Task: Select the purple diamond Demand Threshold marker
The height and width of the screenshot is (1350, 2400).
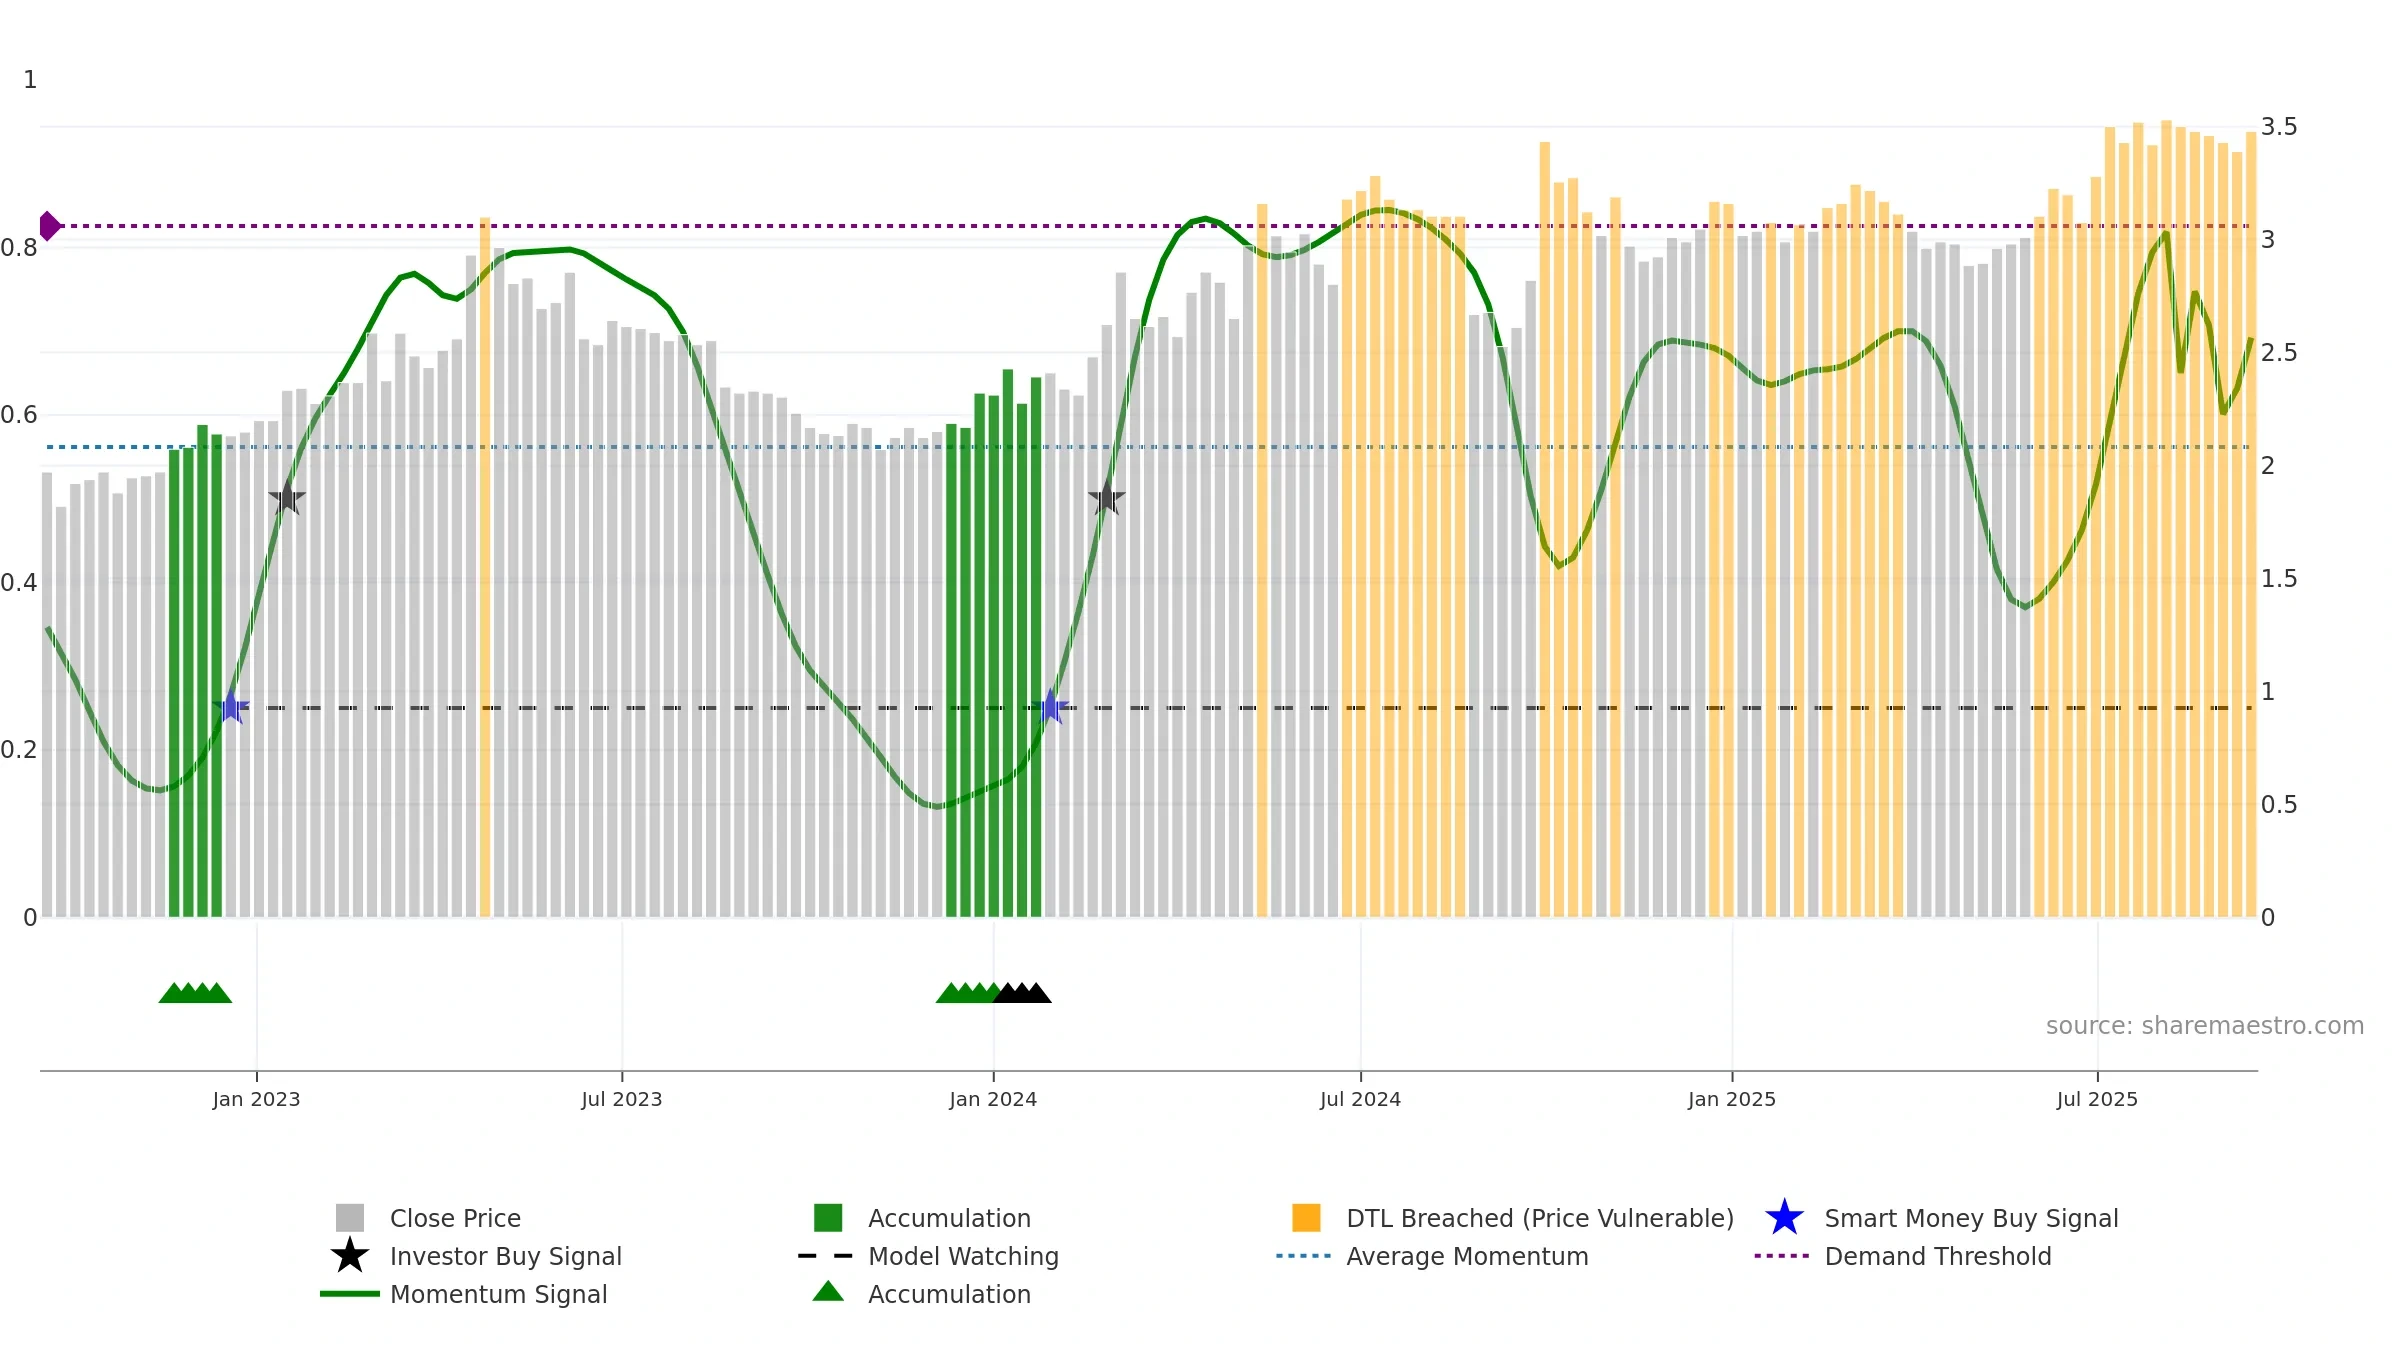Action: [49, 226]
